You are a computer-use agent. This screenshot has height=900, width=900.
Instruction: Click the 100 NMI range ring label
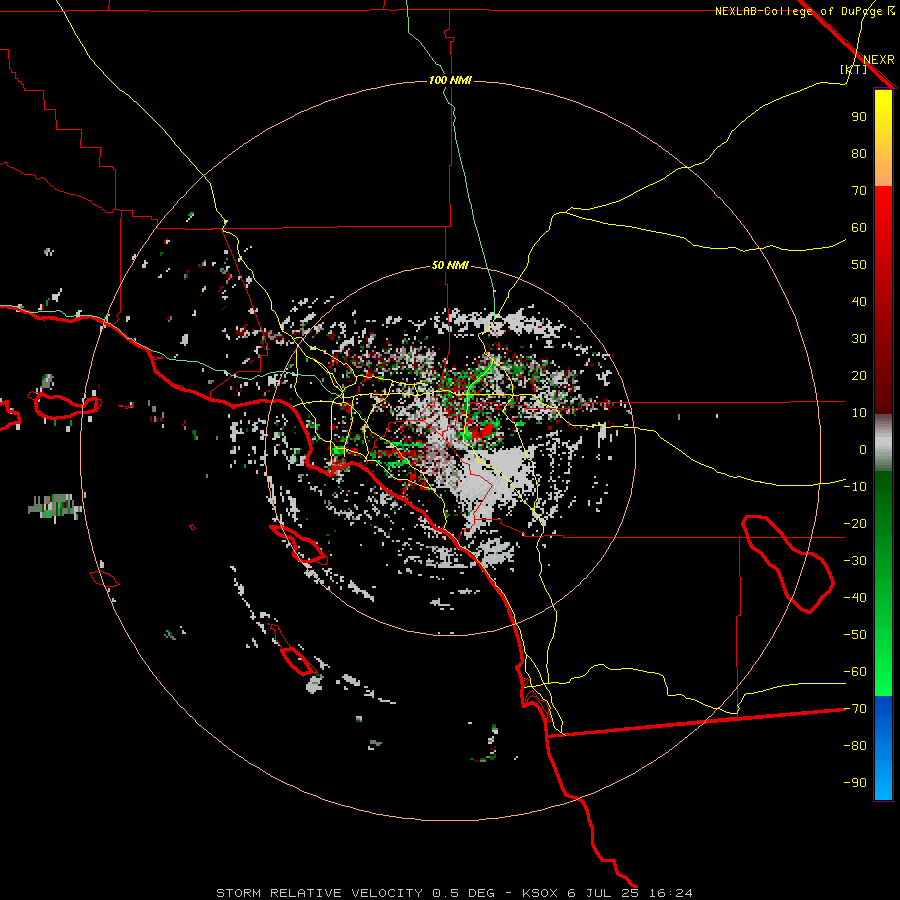(451, 80)
